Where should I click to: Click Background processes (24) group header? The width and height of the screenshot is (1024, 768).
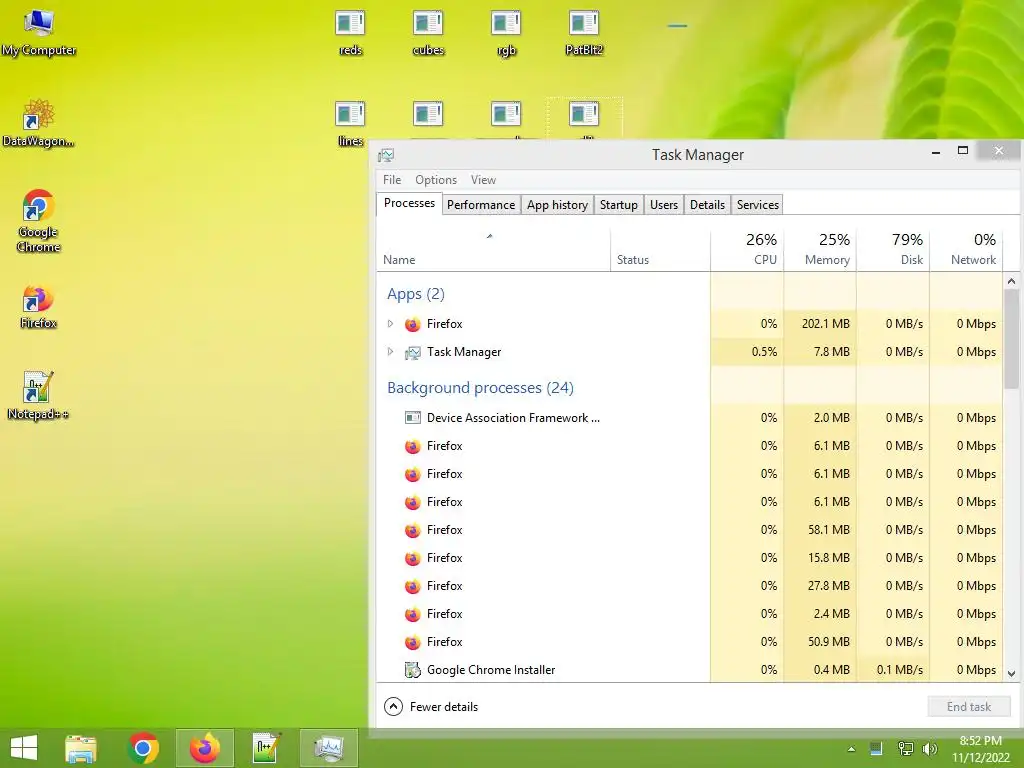[x=480, y=388]
